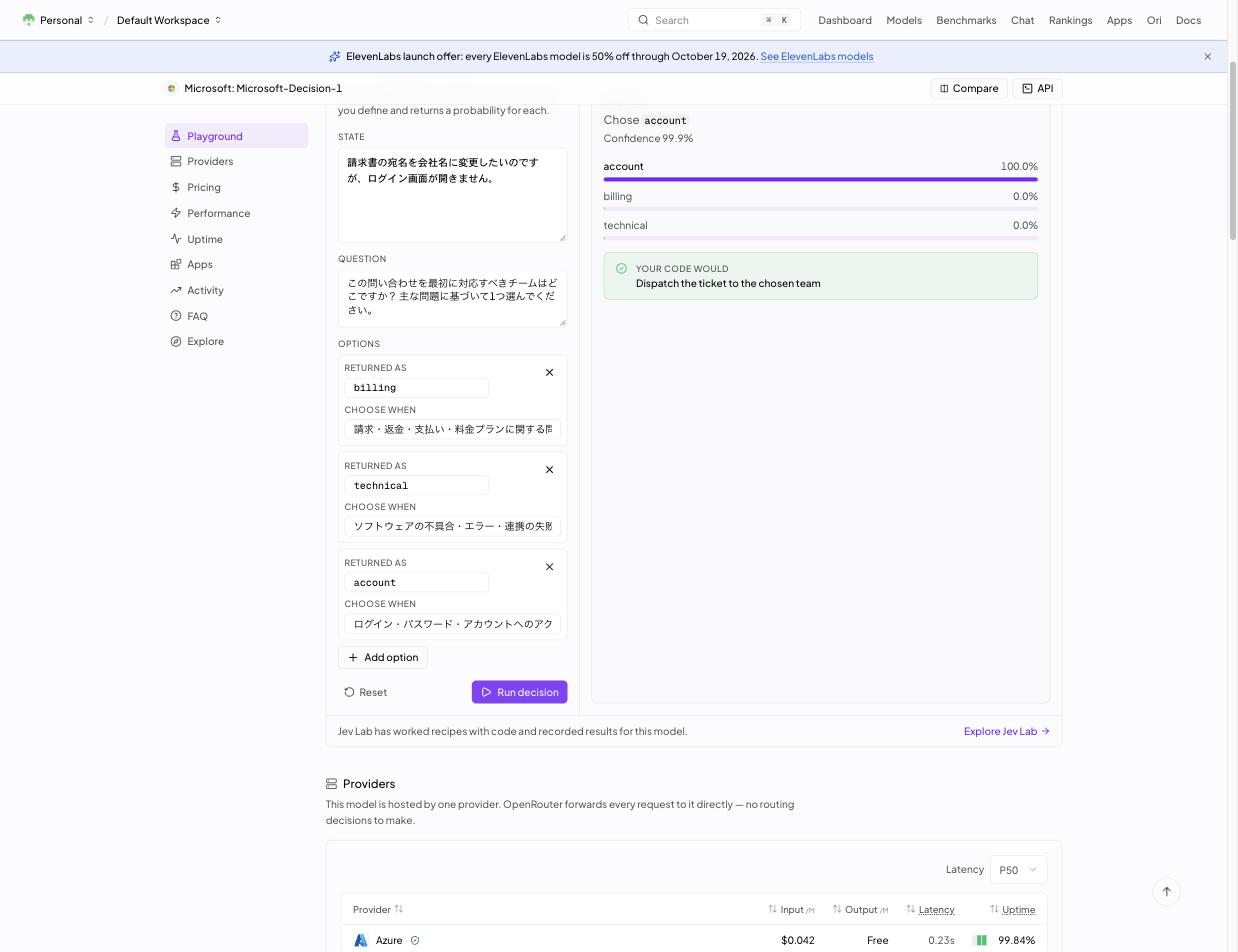
Task: Expand the Default Workspace selector
Action: pos(169,20)
